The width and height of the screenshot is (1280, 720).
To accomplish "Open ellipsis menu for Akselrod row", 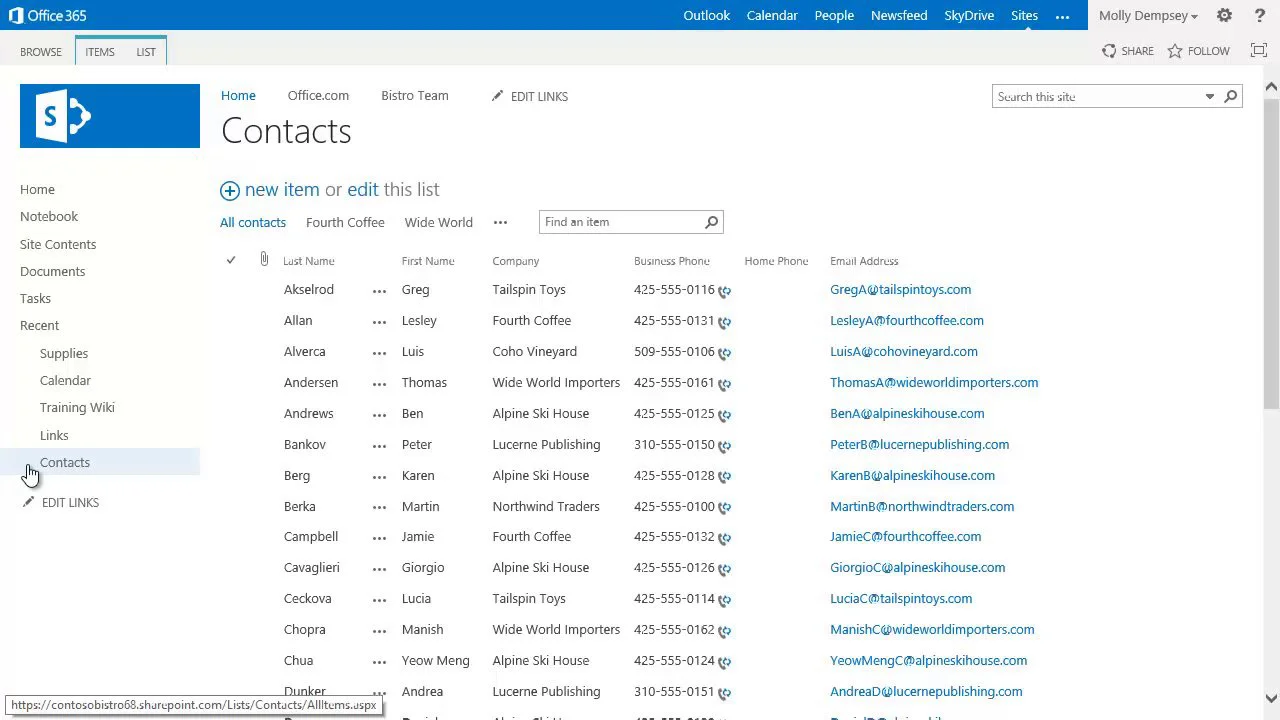I will click(x=379, y=291).
